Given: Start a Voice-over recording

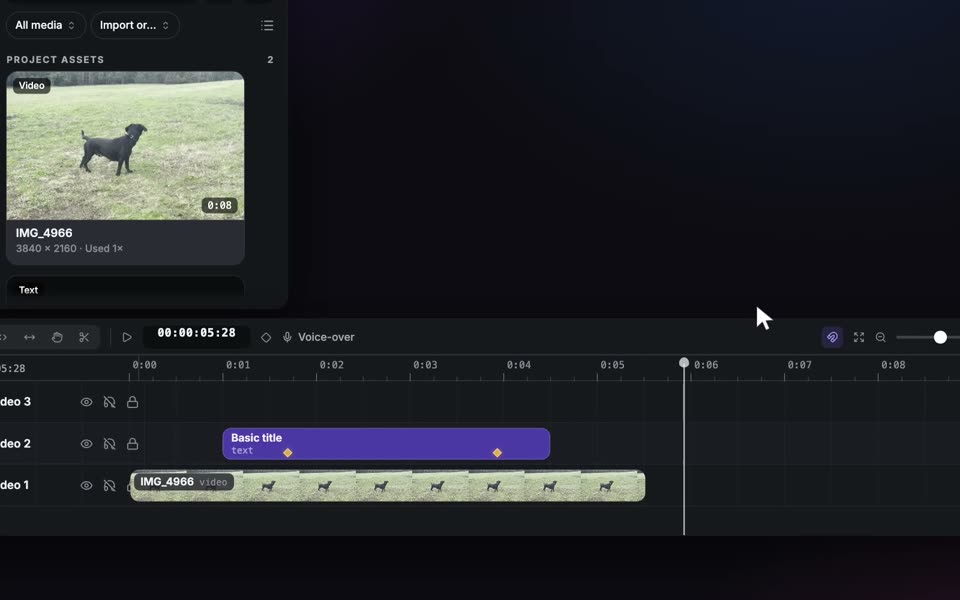Looking at the screenshot, I should [318, 337].
